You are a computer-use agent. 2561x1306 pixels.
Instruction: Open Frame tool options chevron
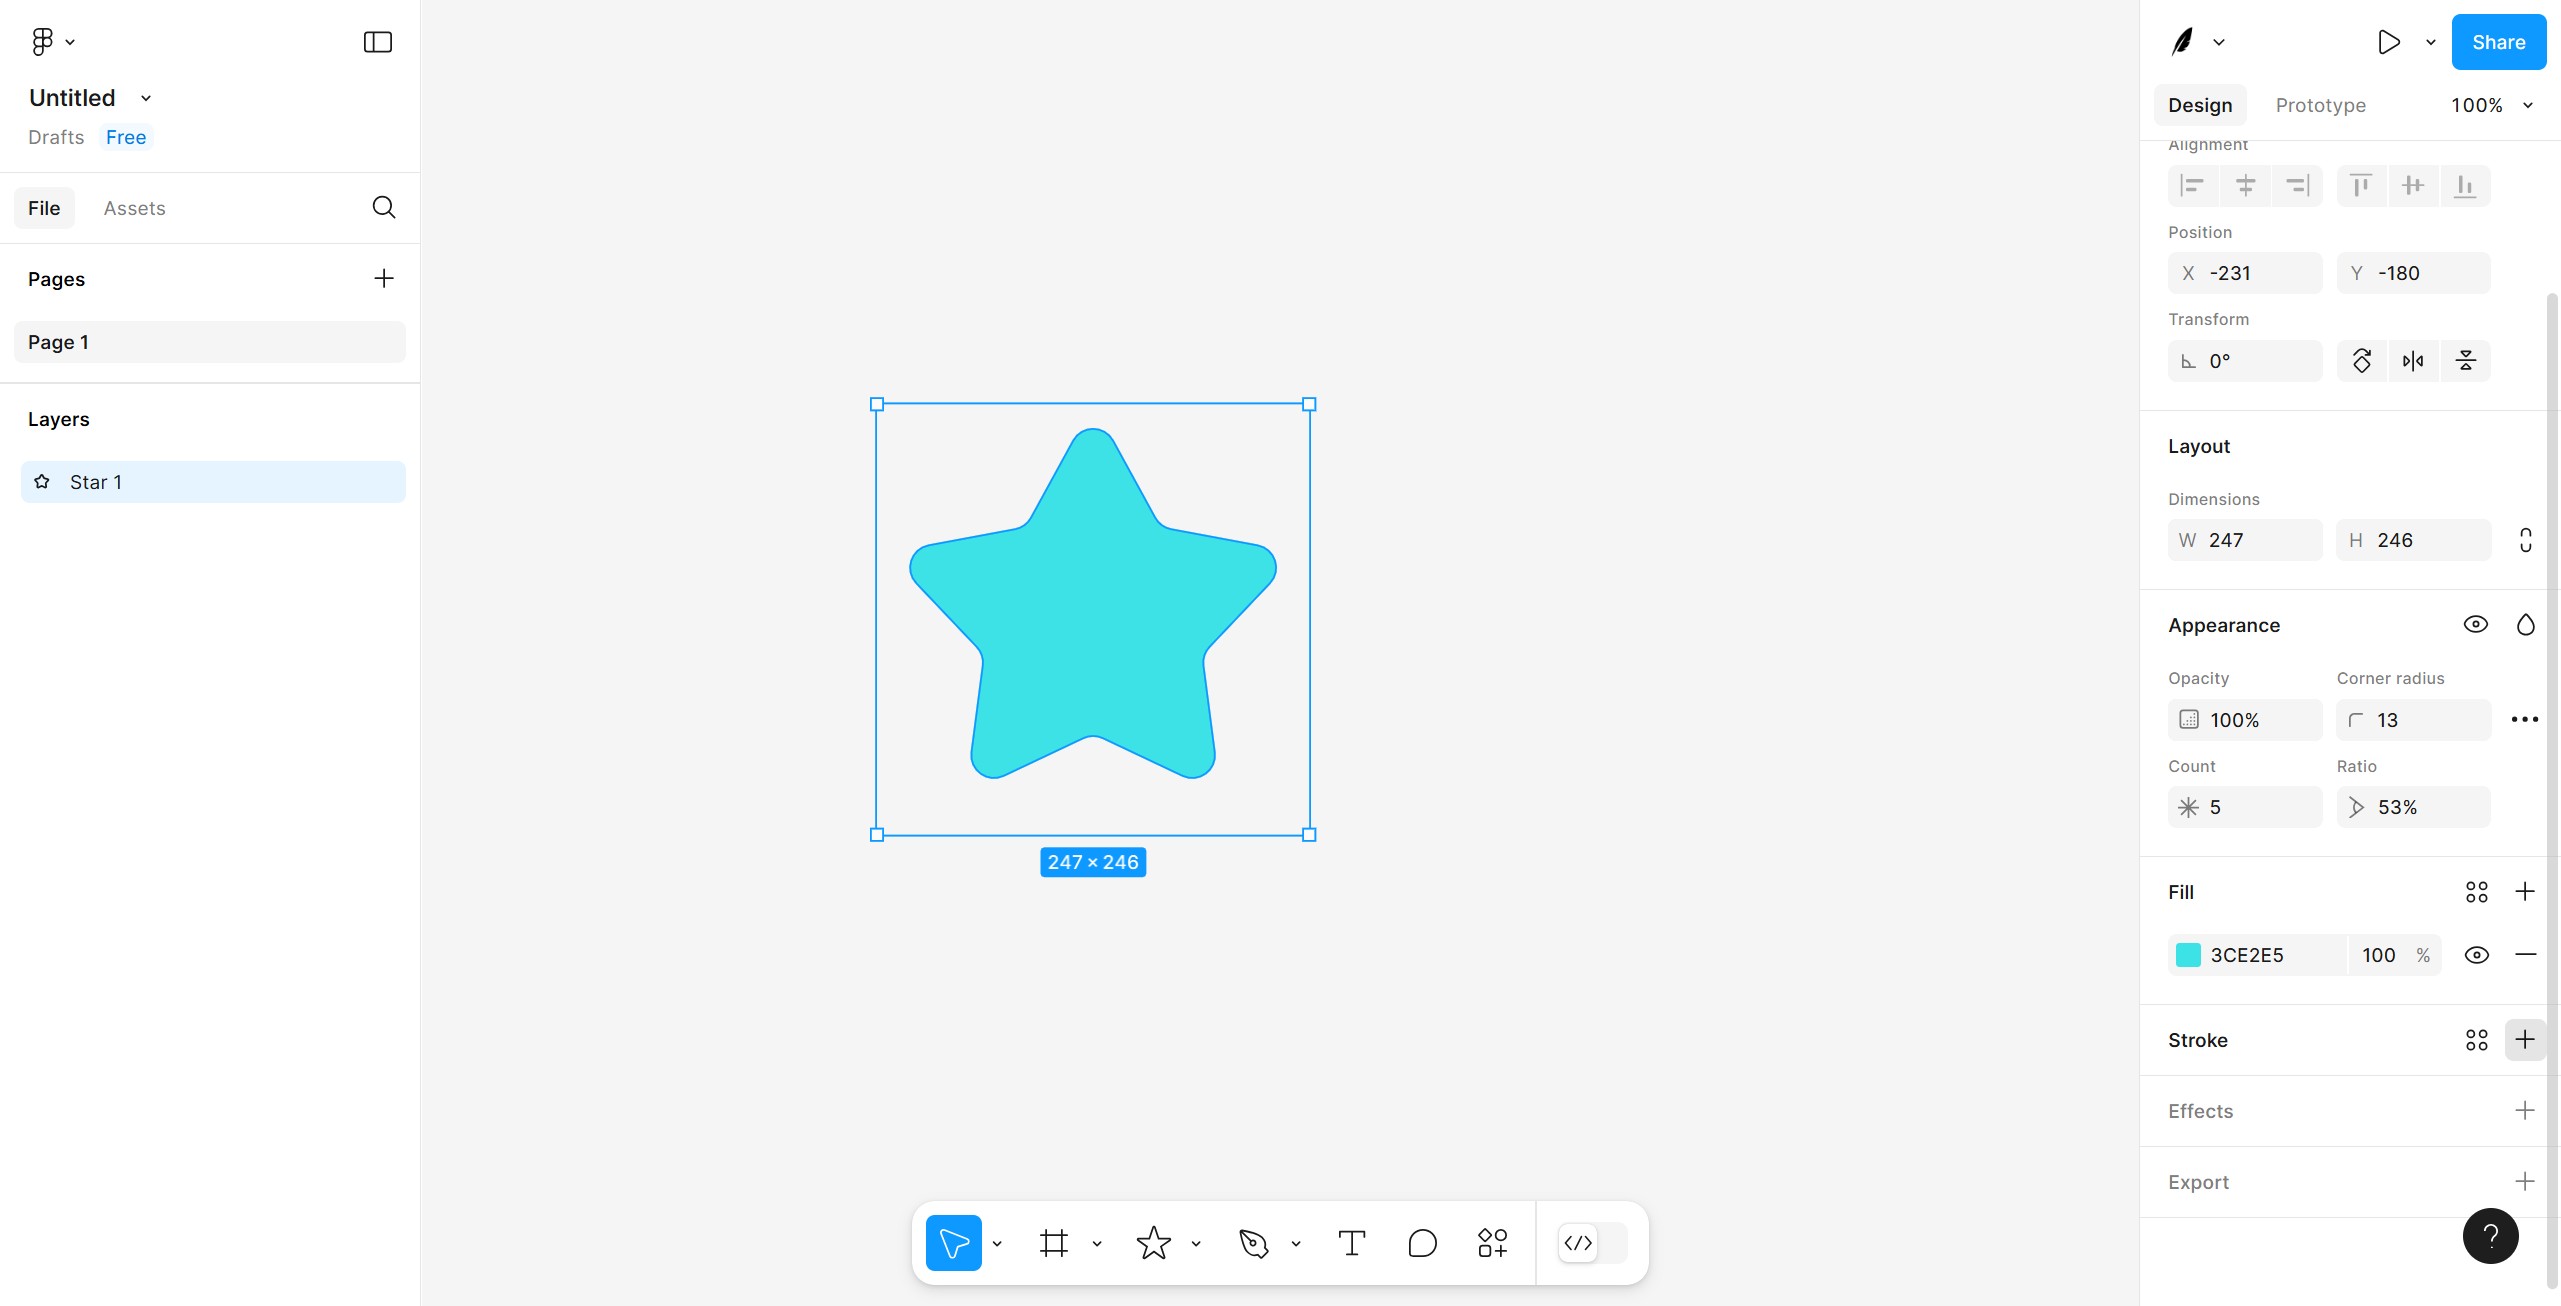(1097, 1244)
